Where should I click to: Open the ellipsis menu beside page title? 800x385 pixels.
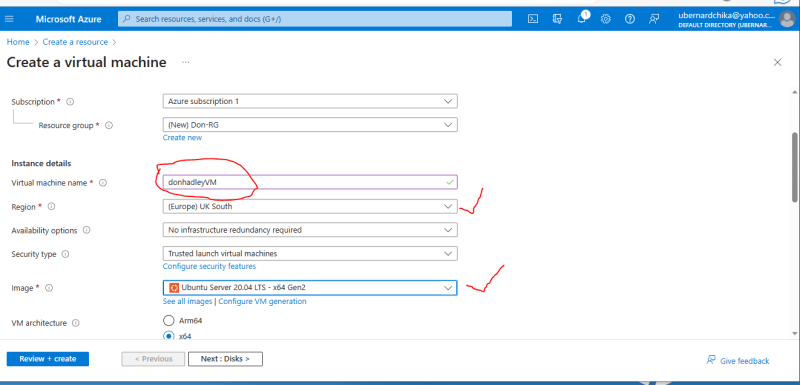(x=186, y=62)
